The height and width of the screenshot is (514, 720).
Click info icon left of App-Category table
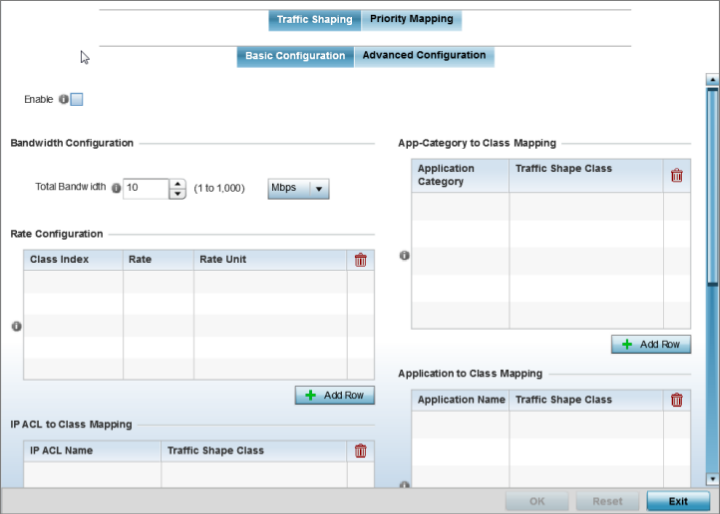(404, 256)
